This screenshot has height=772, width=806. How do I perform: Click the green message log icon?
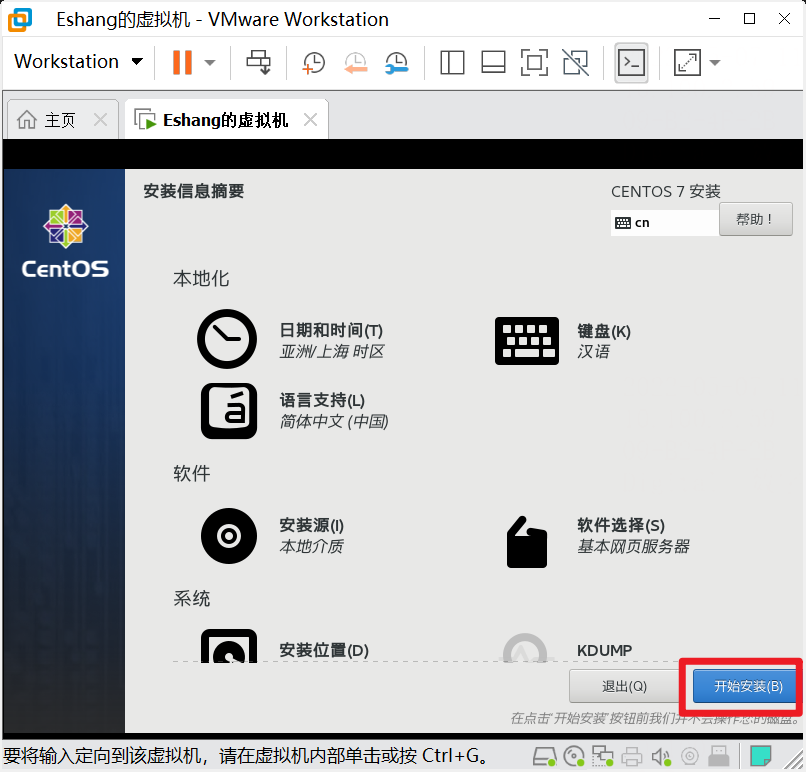point(760,756)
